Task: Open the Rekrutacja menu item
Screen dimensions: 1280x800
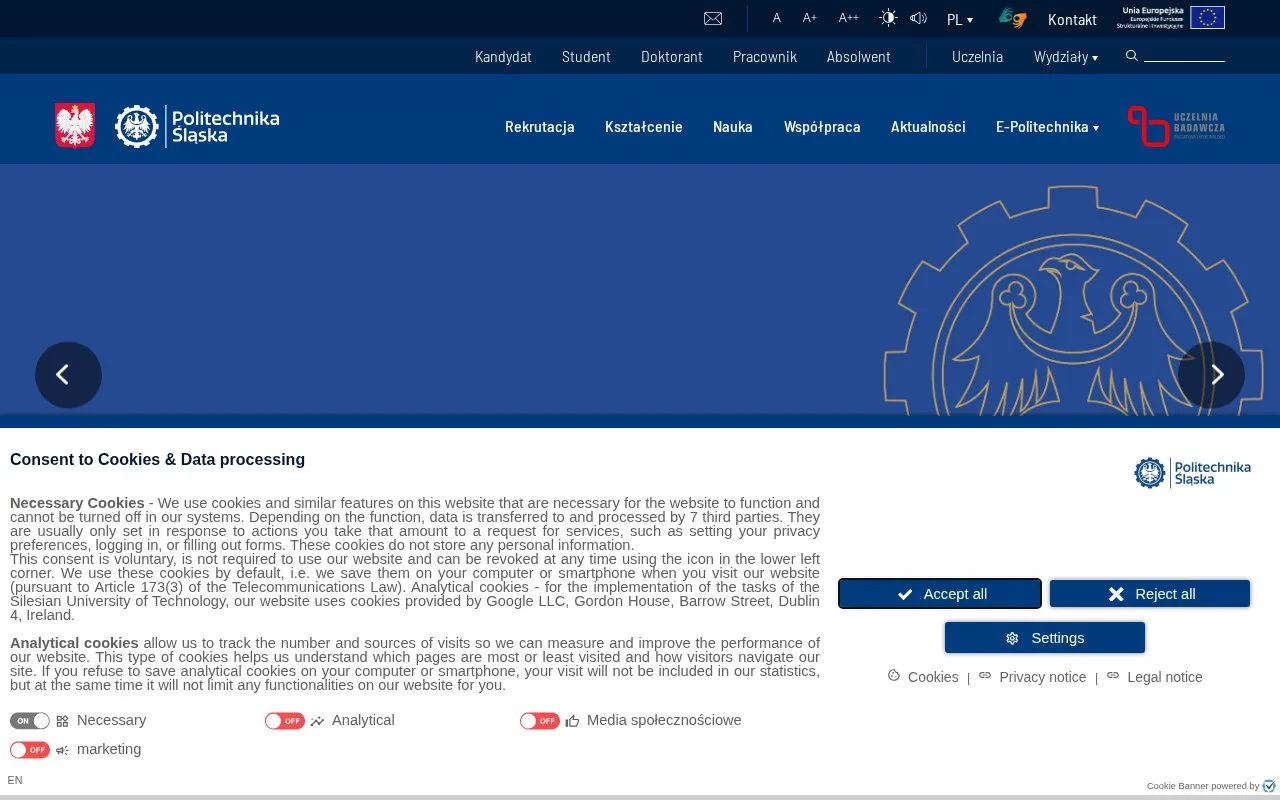Action: point(540,127)
